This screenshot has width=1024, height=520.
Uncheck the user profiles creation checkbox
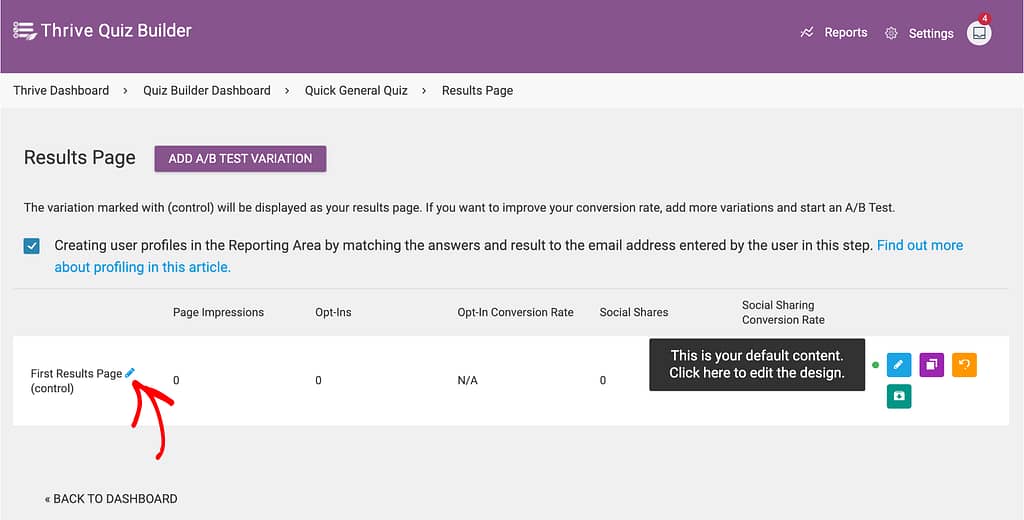tap(31, 246)
